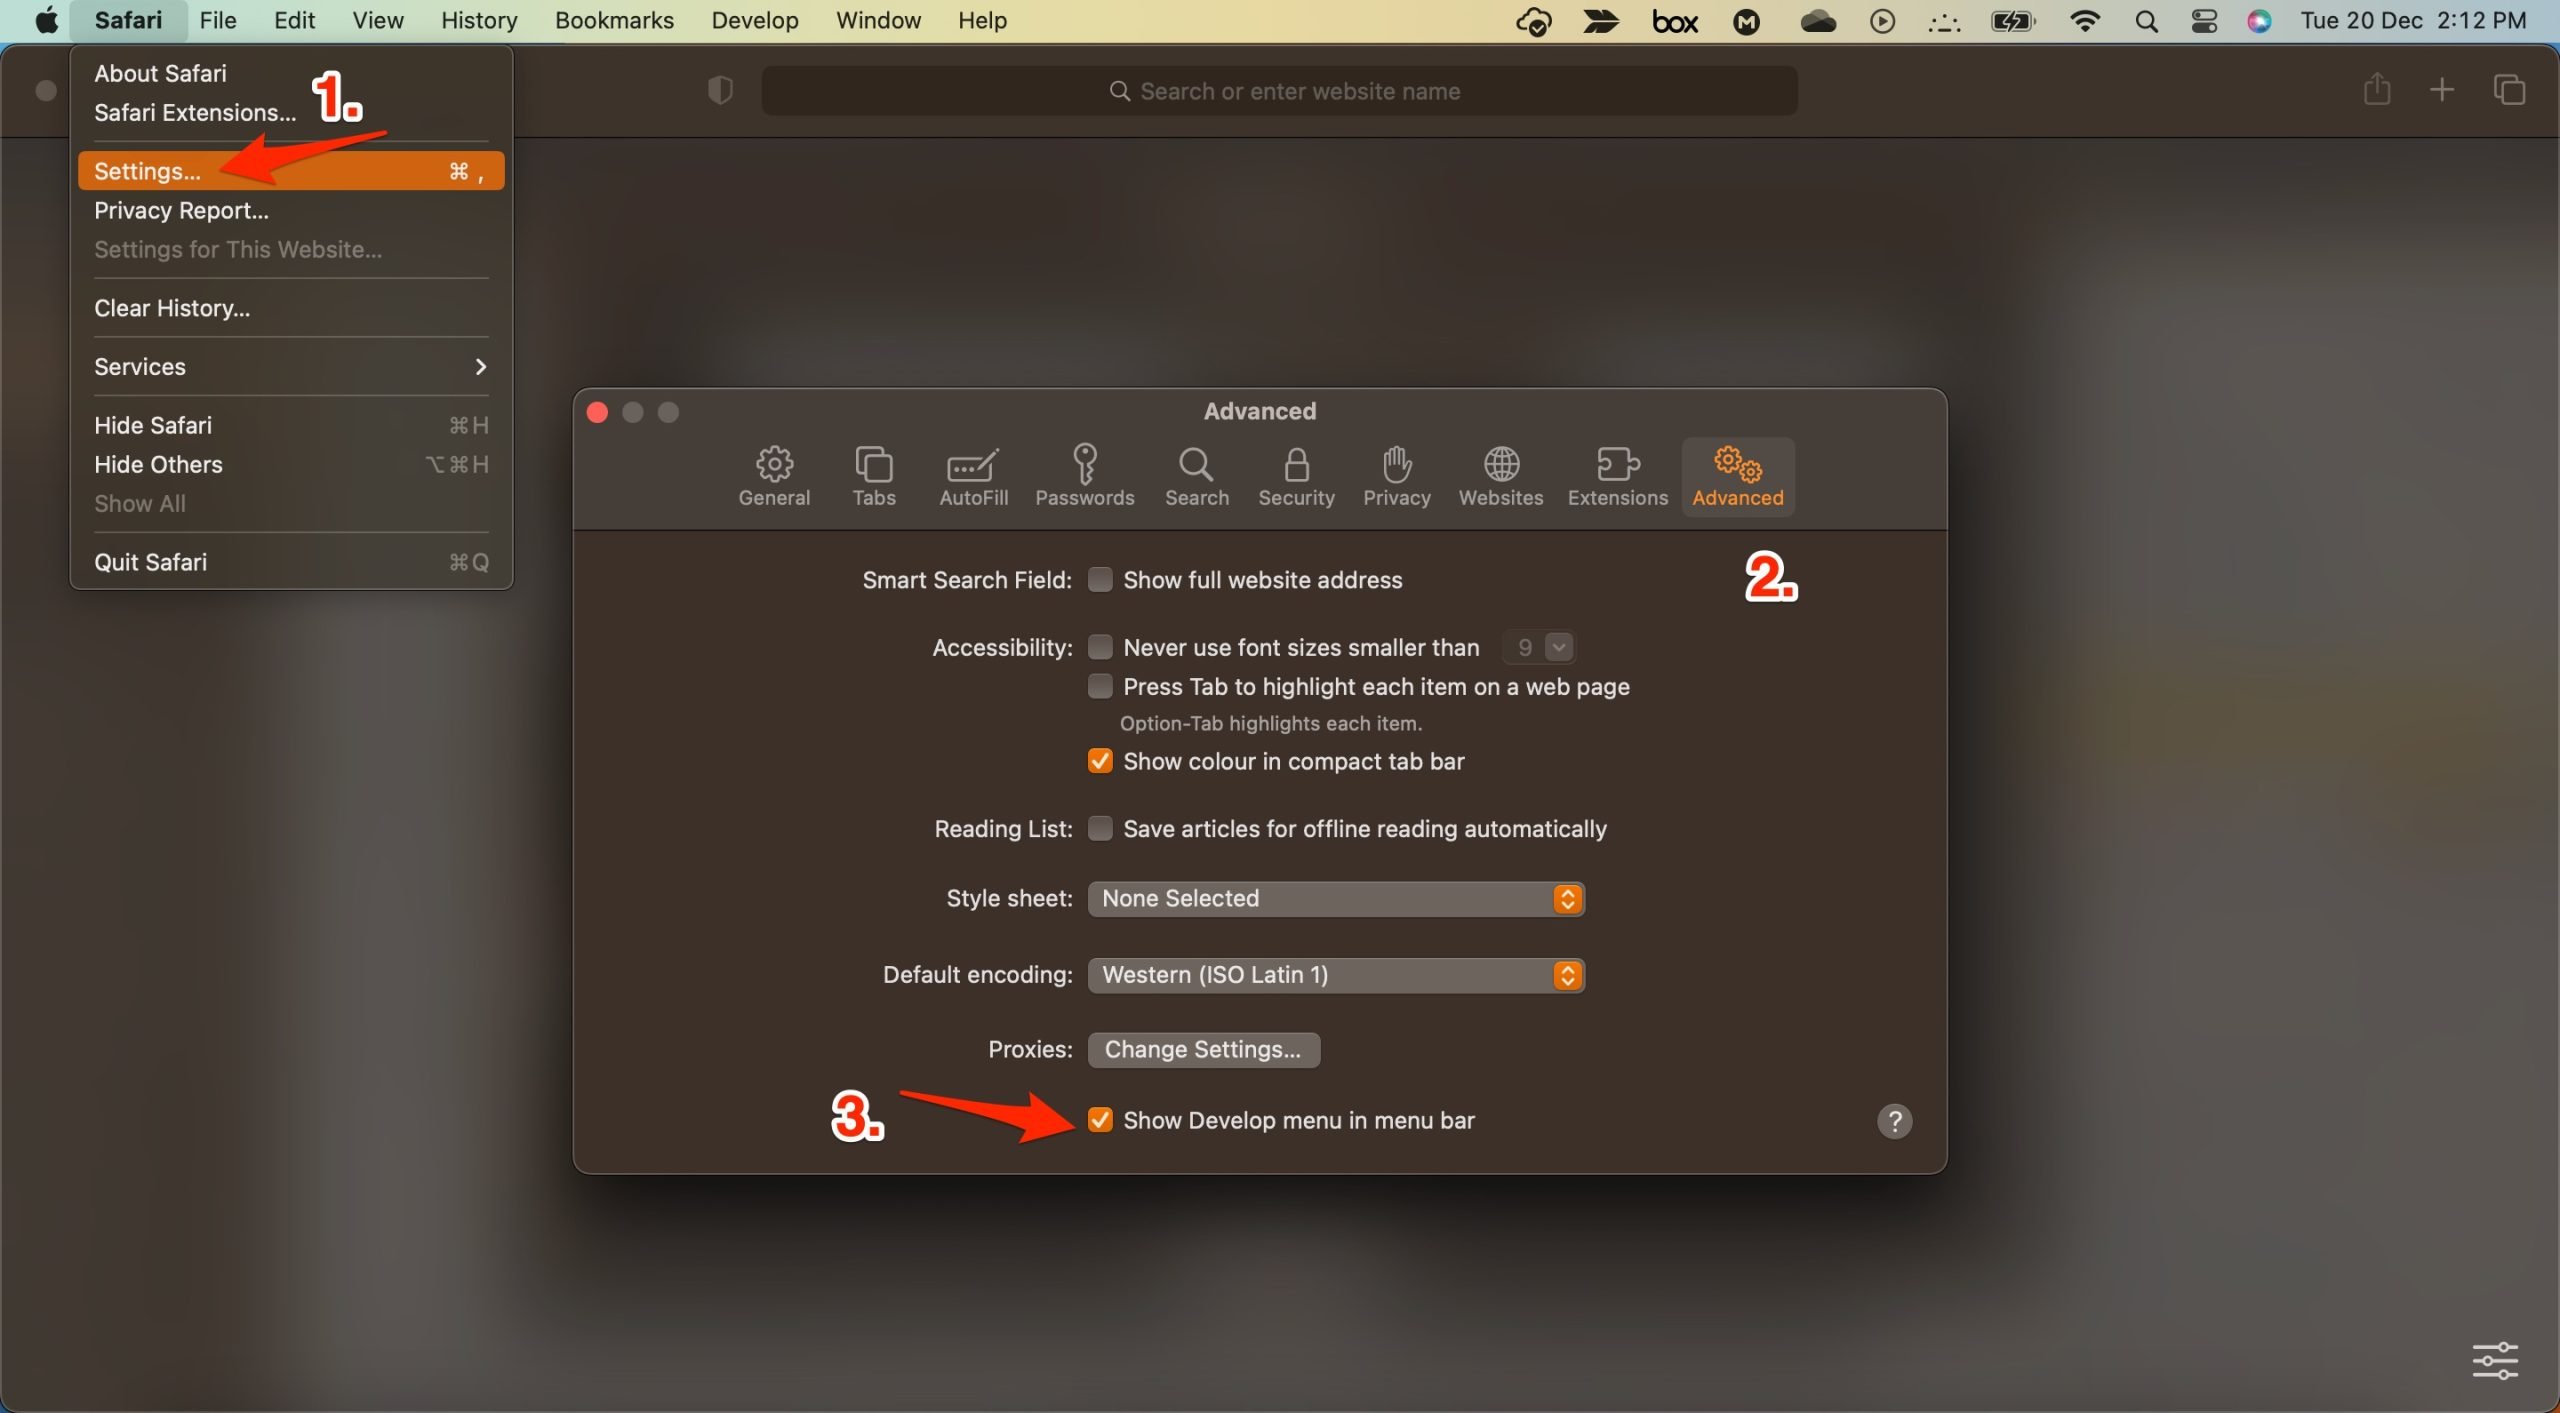Open the font size stepper dropdown

pos(1557,646)
